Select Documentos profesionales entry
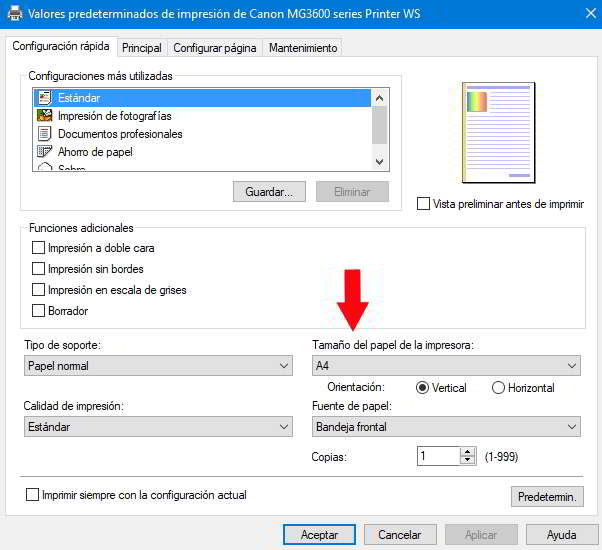The width and height of the screenshot is (602, 550). [x=202, y=134]
